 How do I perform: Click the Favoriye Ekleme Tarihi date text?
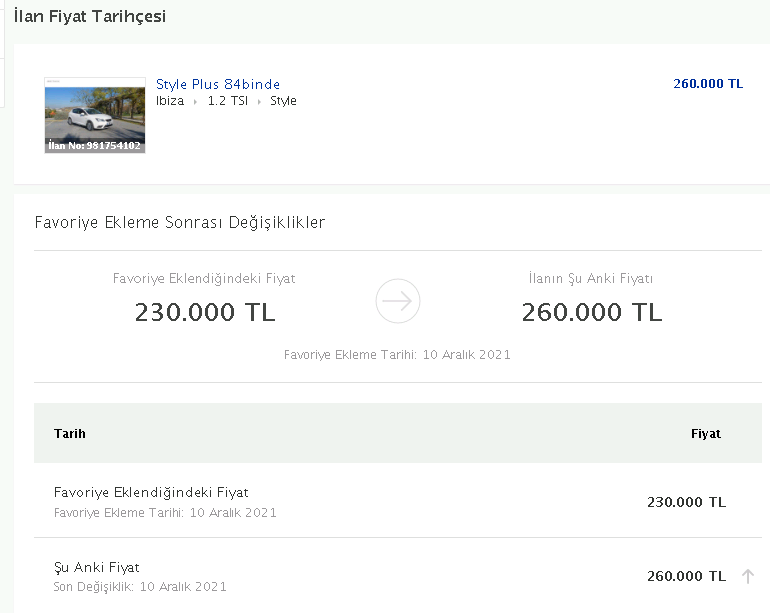(x=397, y=355)
